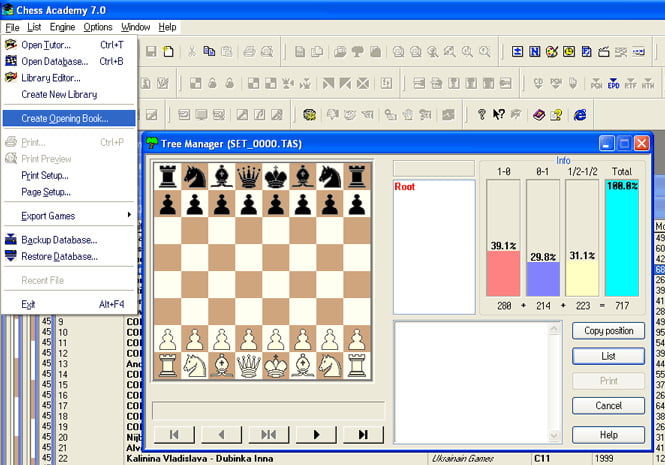The height and width of the screenshot is (465, 665).
Task: Click the empty field above Root list
Action: 434,168
